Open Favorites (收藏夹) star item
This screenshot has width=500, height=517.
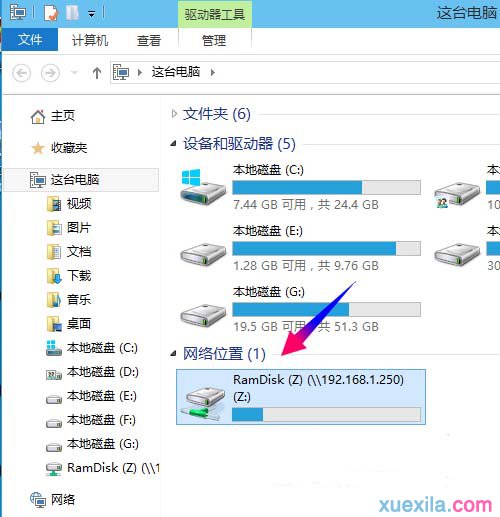click(x=59, y=148)
